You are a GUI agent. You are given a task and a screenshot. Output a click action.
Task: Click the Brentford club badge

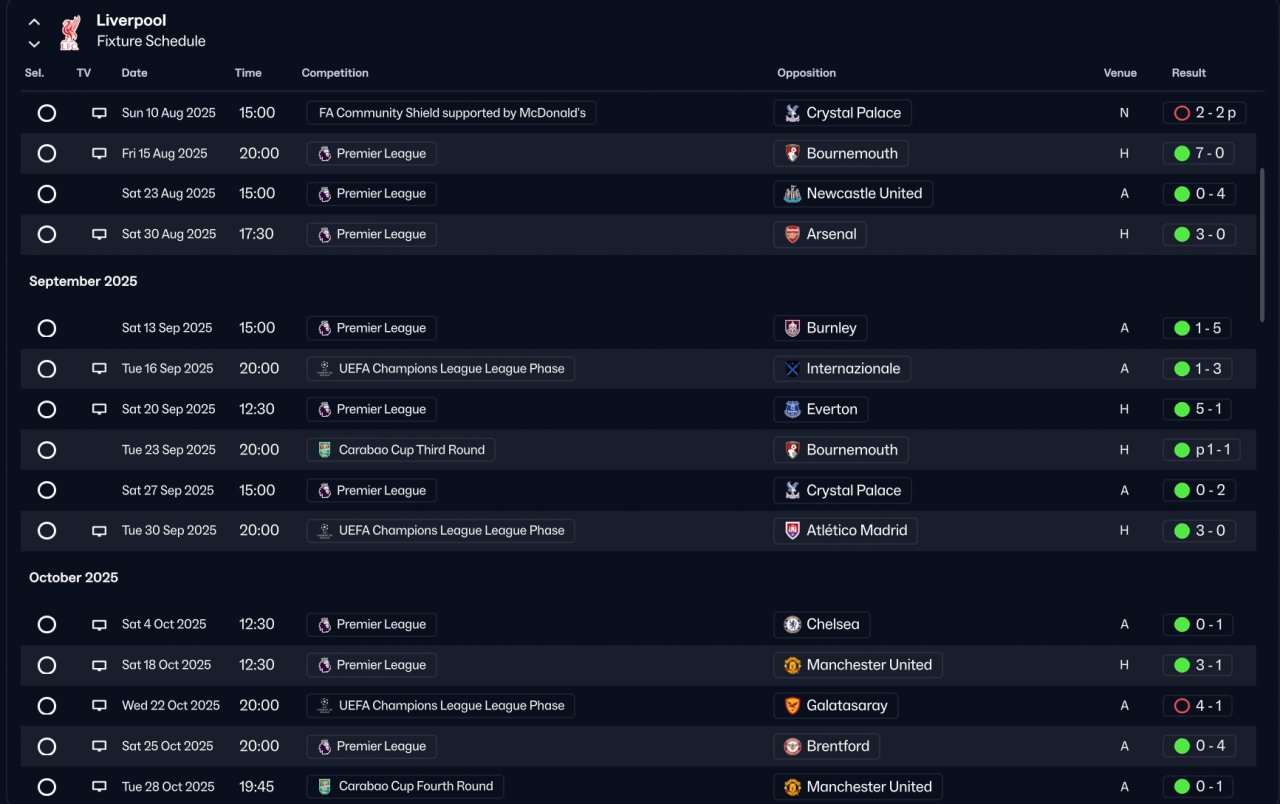coord(792,746)
